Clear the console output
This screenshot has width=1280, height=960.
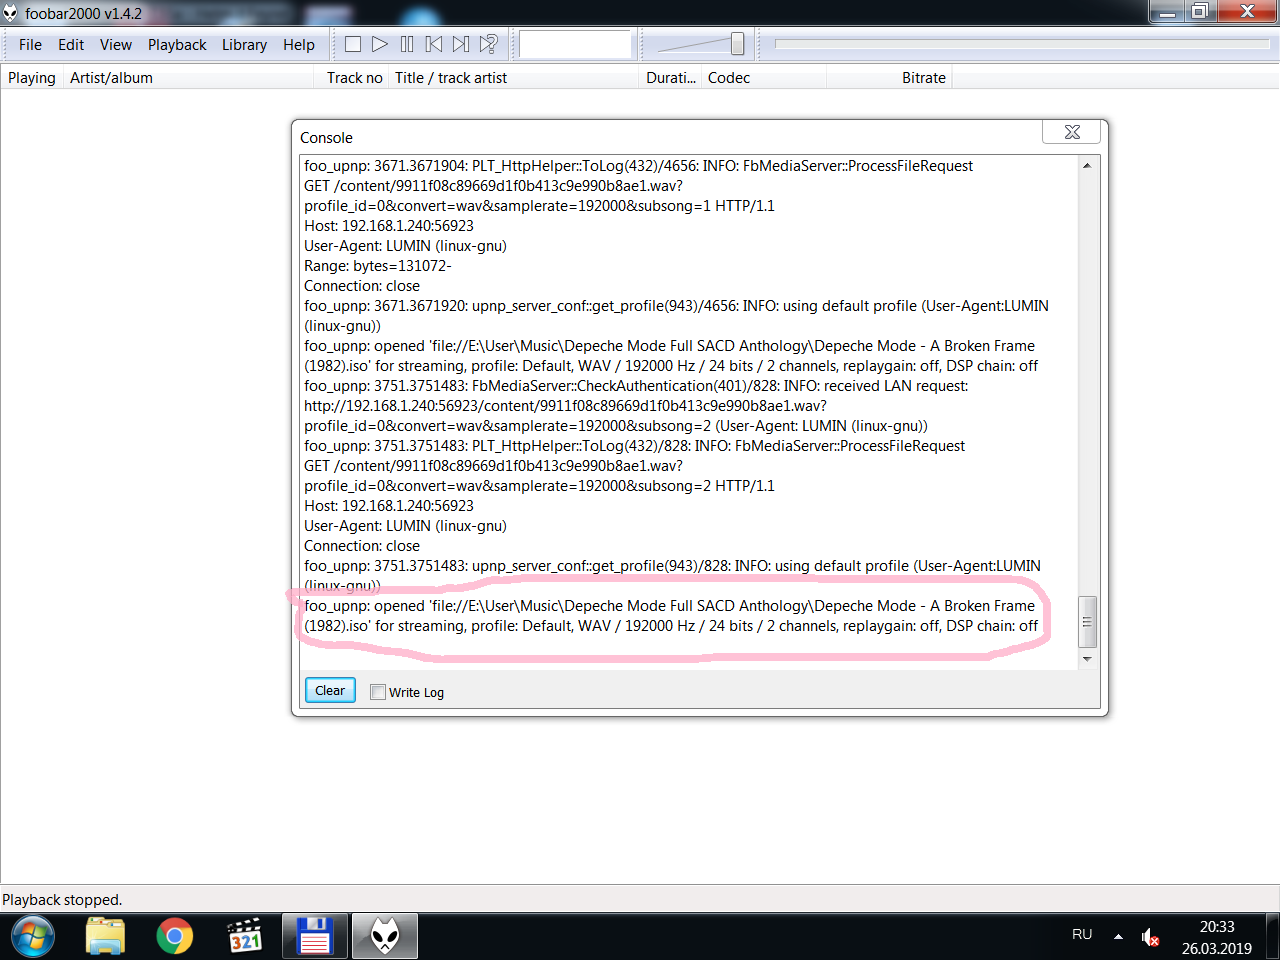click(330, 691)
